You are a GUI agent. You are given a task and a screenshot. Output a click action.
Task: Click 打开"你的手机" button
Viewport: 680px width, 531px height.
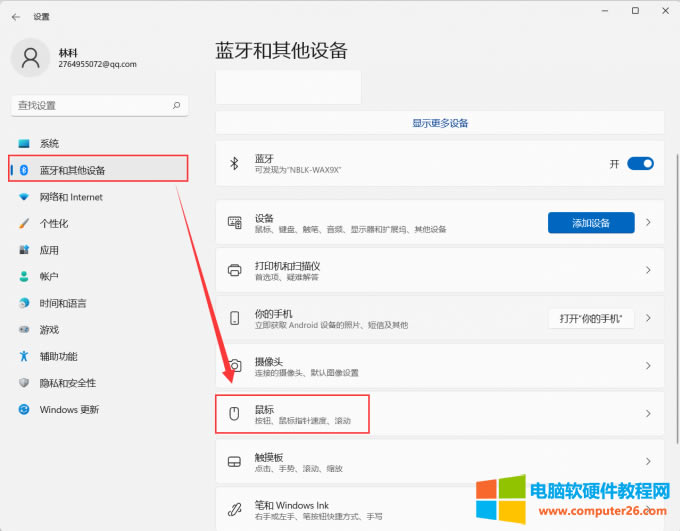(x=591, y=318)
